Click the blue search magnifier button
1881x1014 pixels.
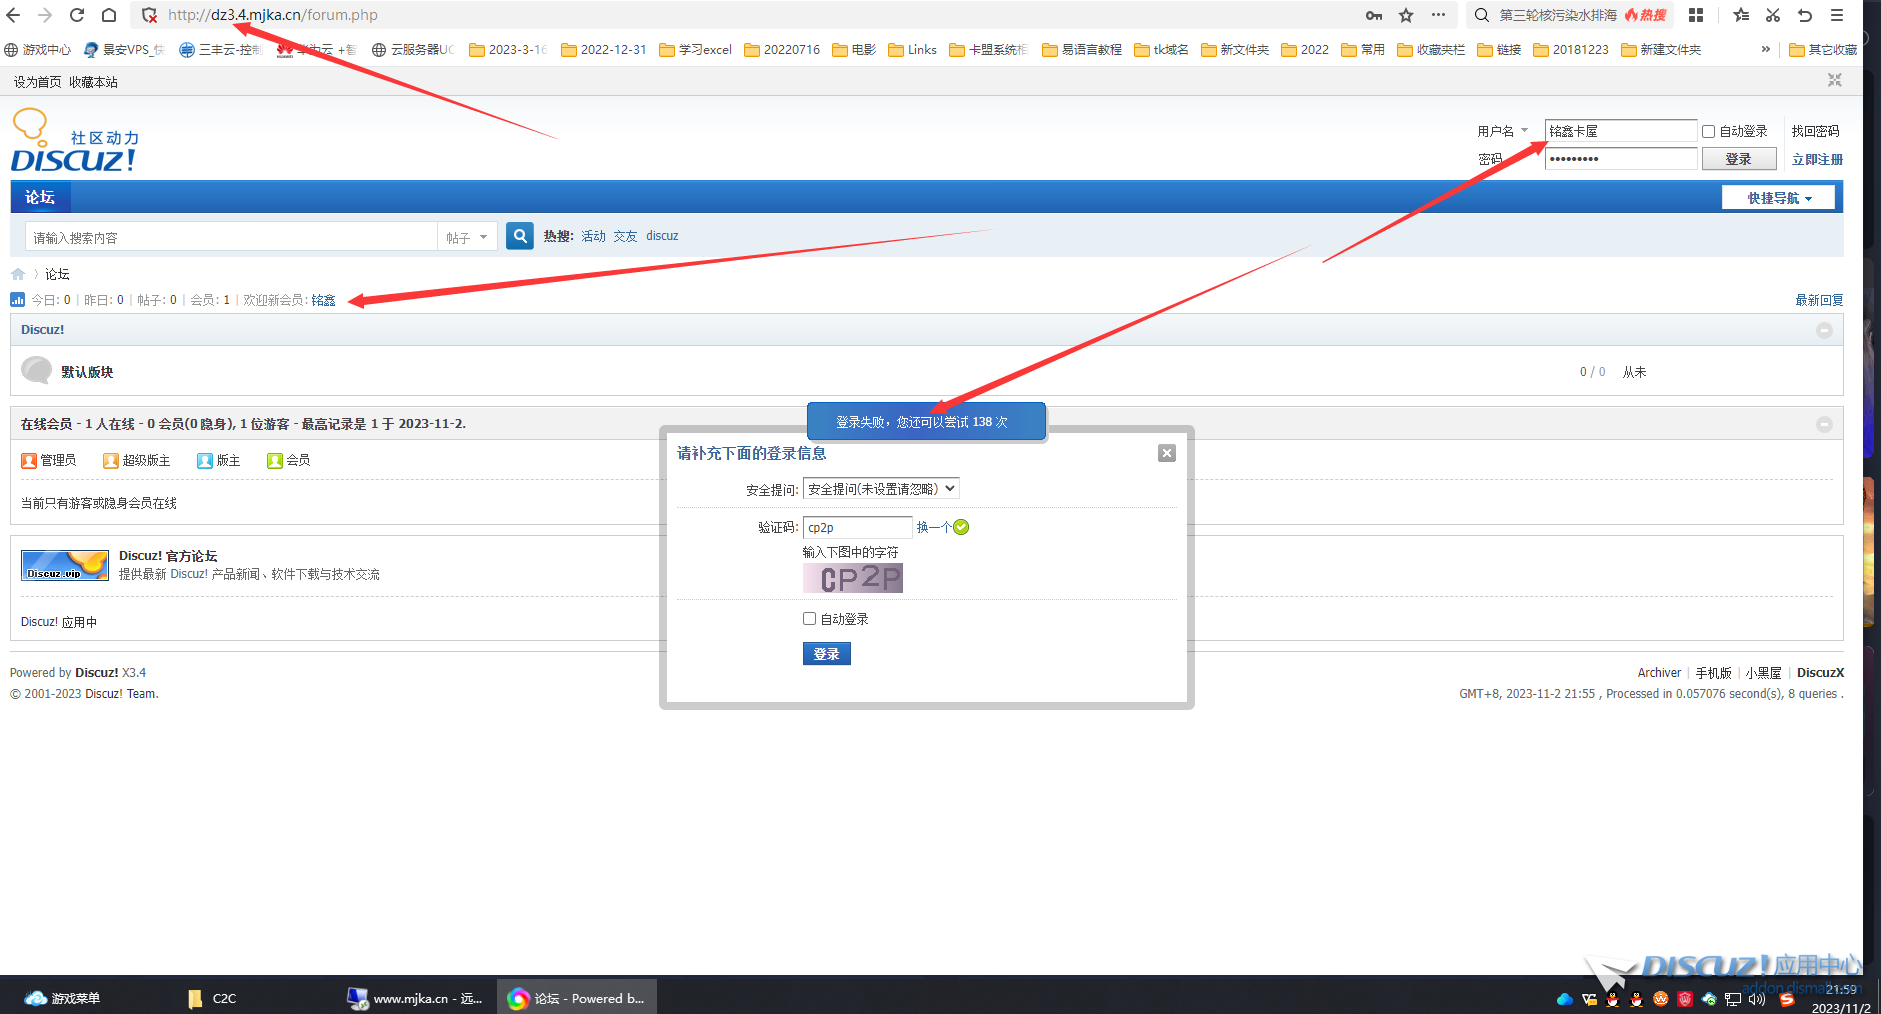click(520, 236)
